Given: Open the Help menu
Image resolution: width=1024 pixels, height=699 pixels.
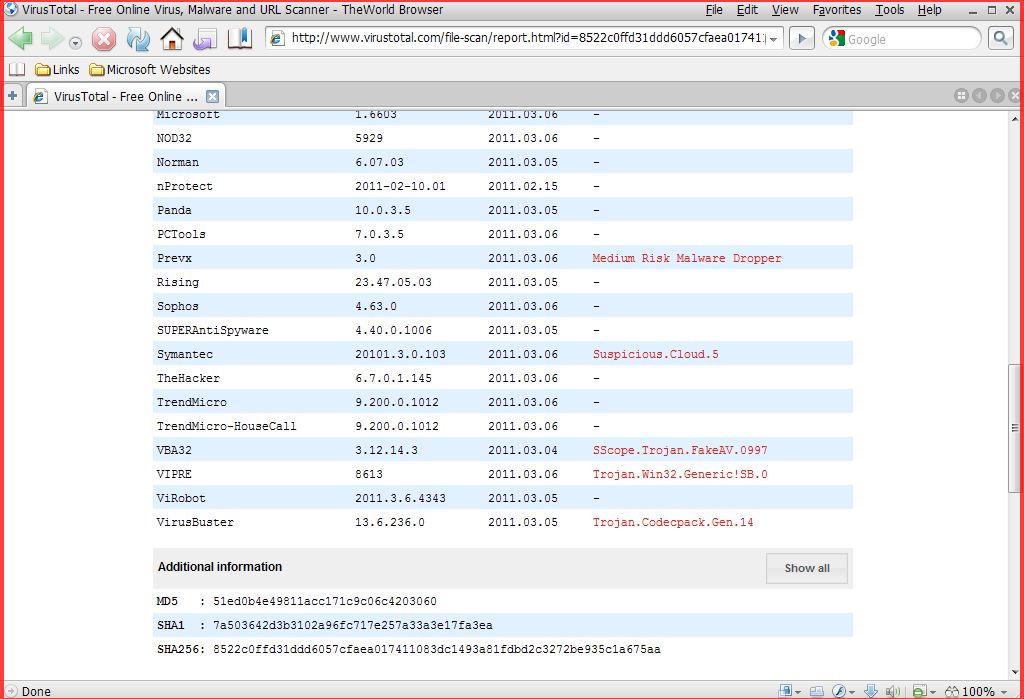Looking at the screenshot, I should pyautogui.click(x=929, y=10).
